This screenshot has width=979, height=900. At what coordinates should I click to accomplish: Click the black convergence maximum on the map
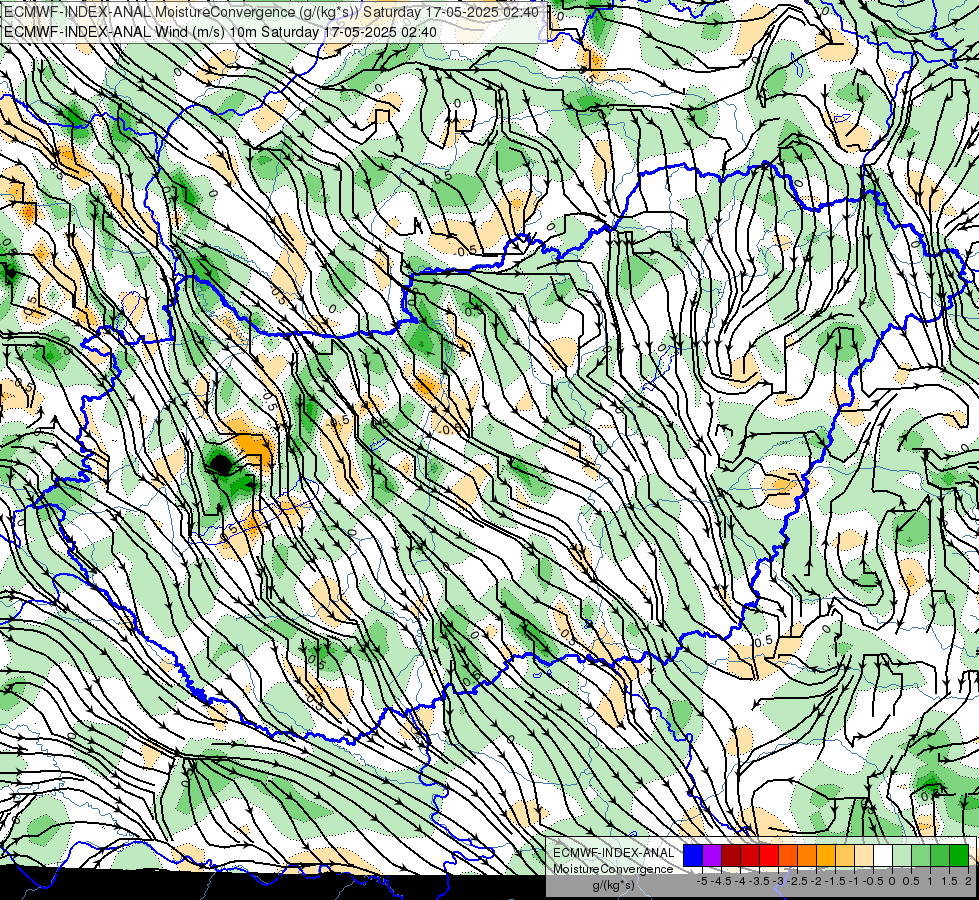[220, 464]
